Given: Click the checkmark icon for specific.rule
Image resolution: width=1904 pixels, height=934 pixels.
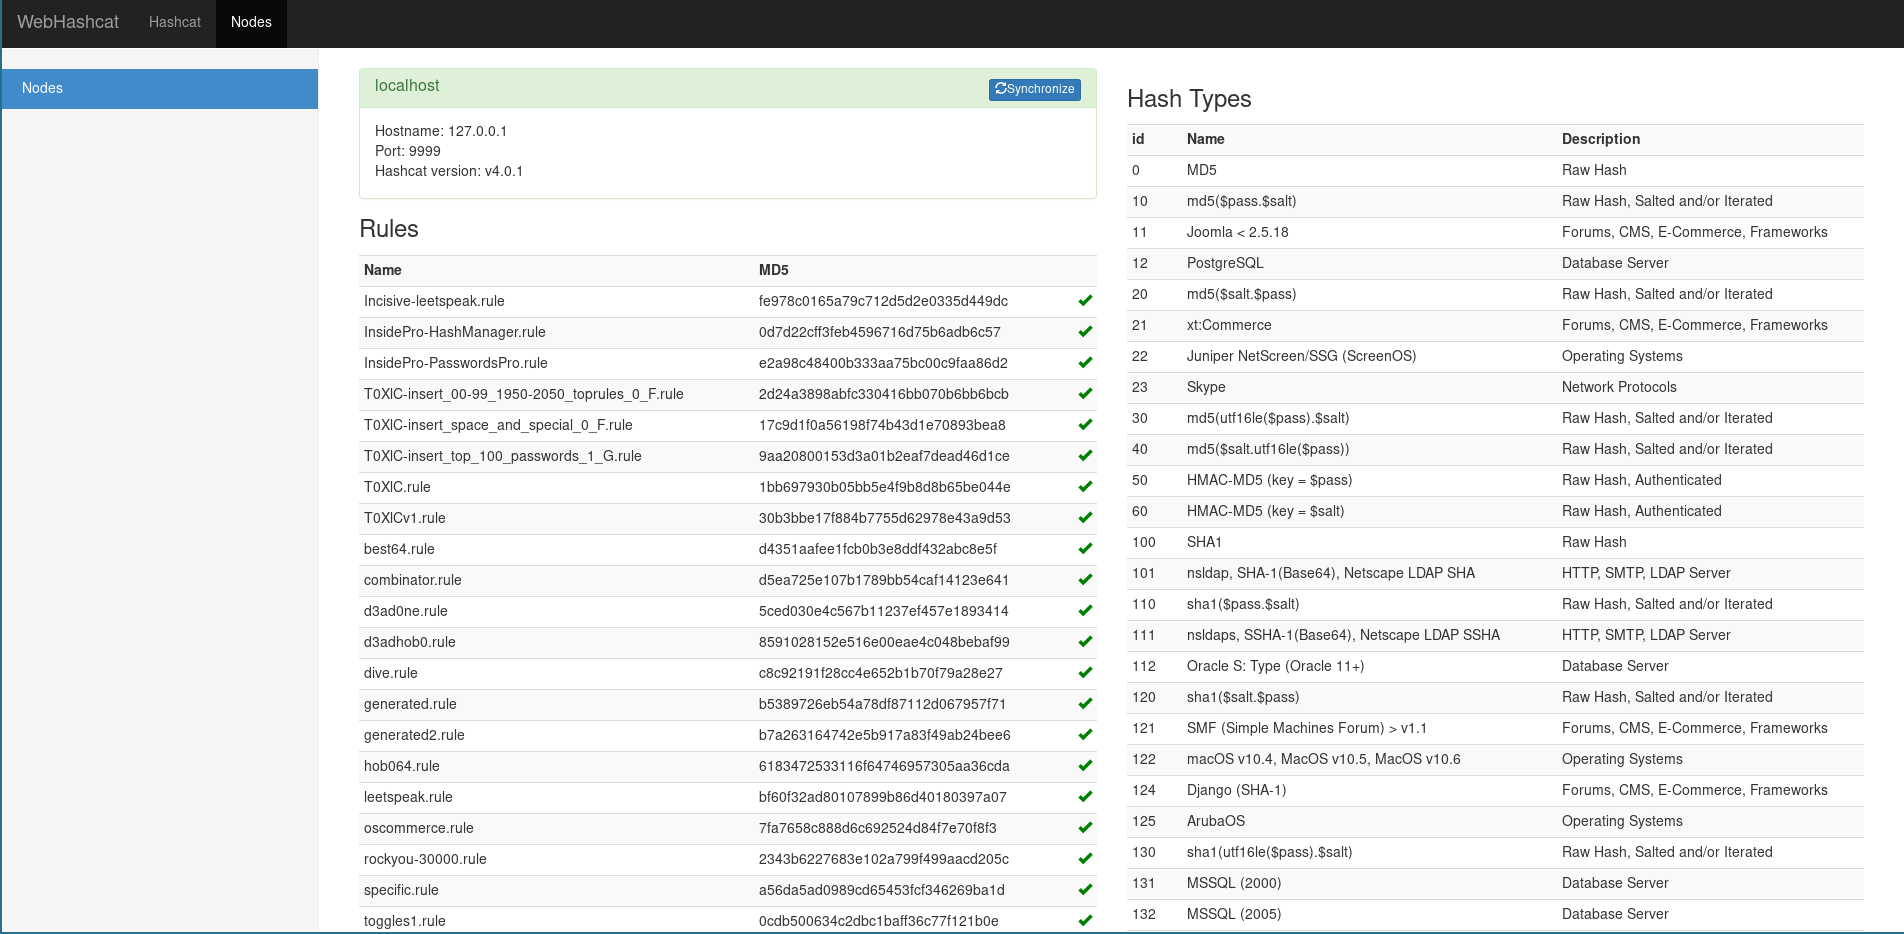Looking at the screenshot, I should (x=1085, y=890).
